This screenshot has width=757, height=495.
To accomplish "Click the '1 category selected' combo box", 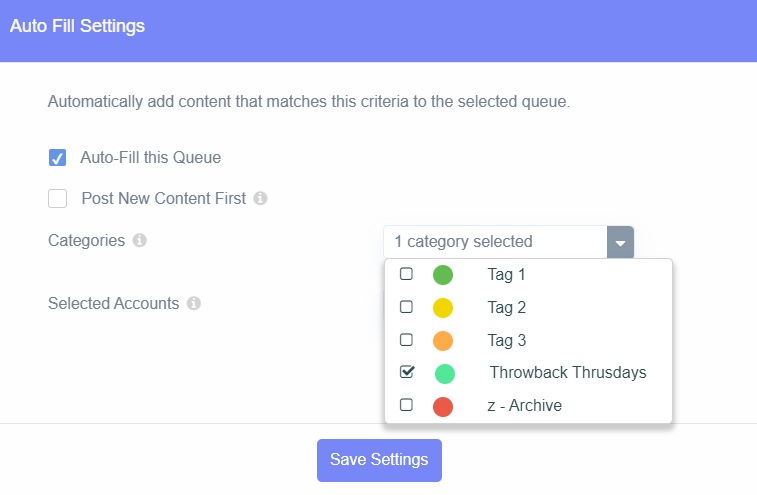I will coord(508,242).
